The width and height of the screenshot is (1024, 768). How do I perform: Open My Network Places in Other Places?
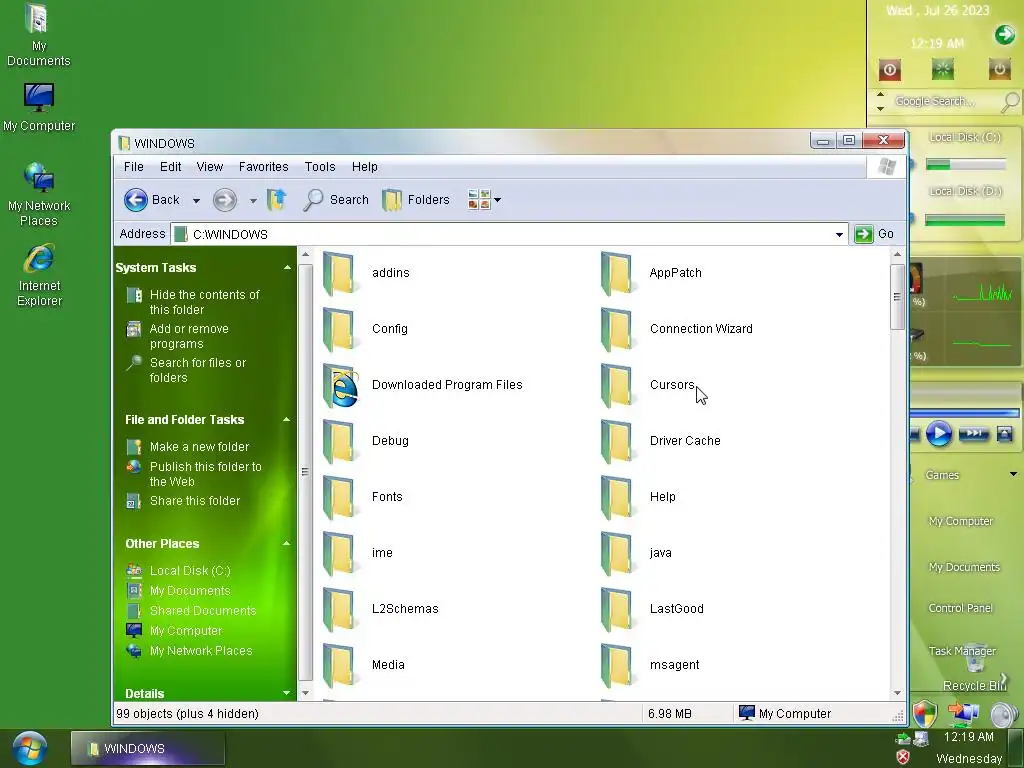coord(201,651)
